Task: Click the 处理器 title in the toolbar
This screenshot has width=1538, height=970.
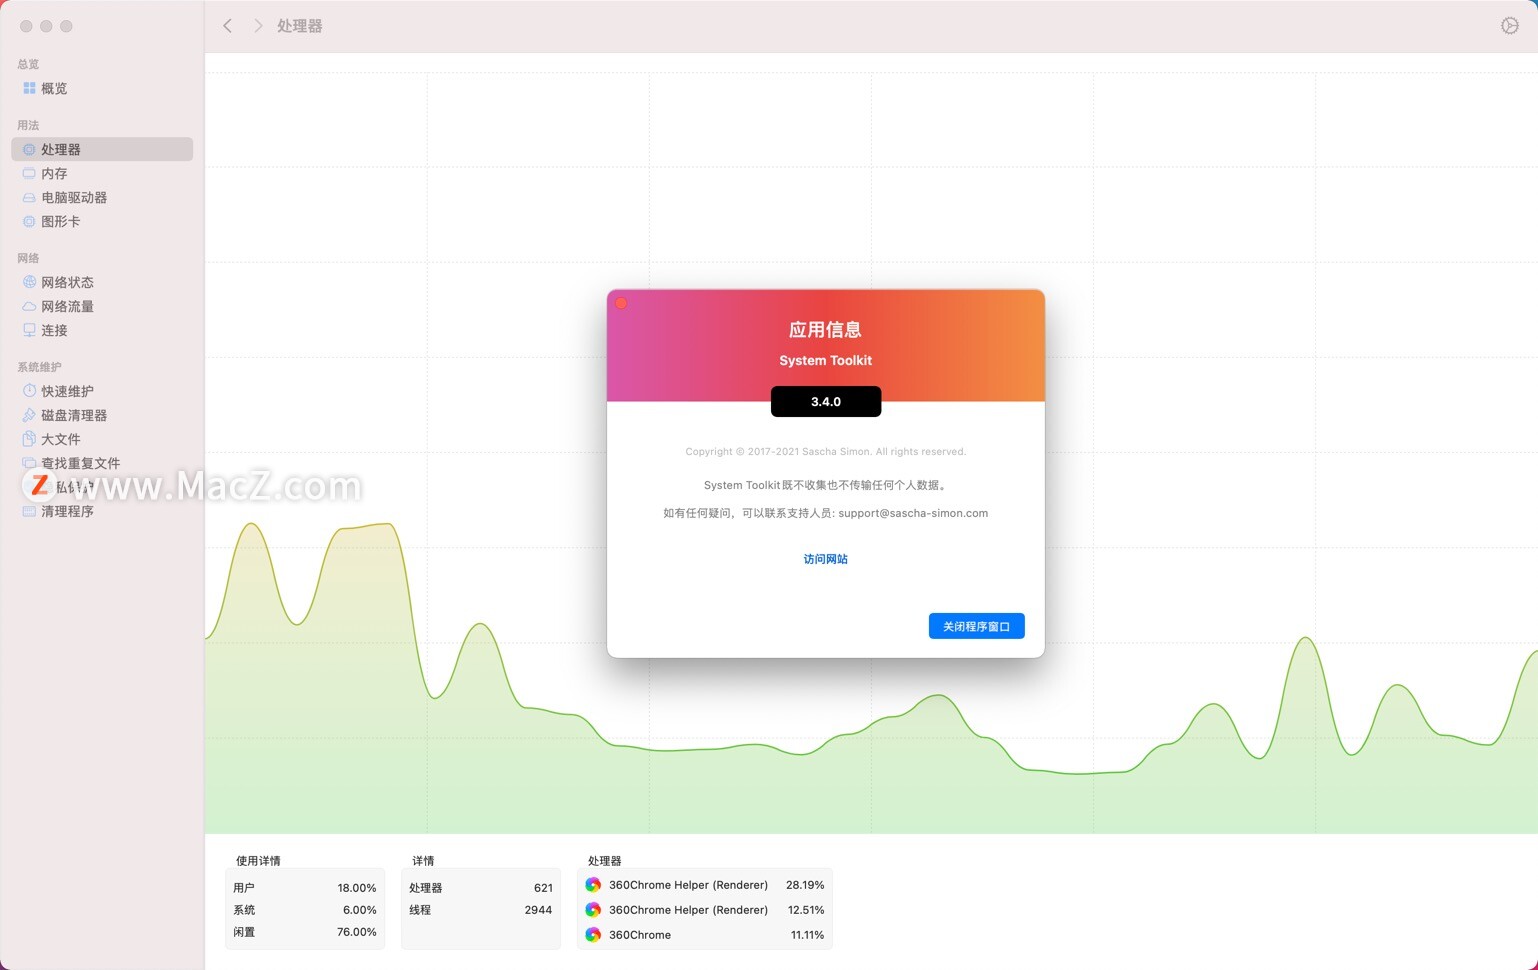Action: [x=300, y=26]
